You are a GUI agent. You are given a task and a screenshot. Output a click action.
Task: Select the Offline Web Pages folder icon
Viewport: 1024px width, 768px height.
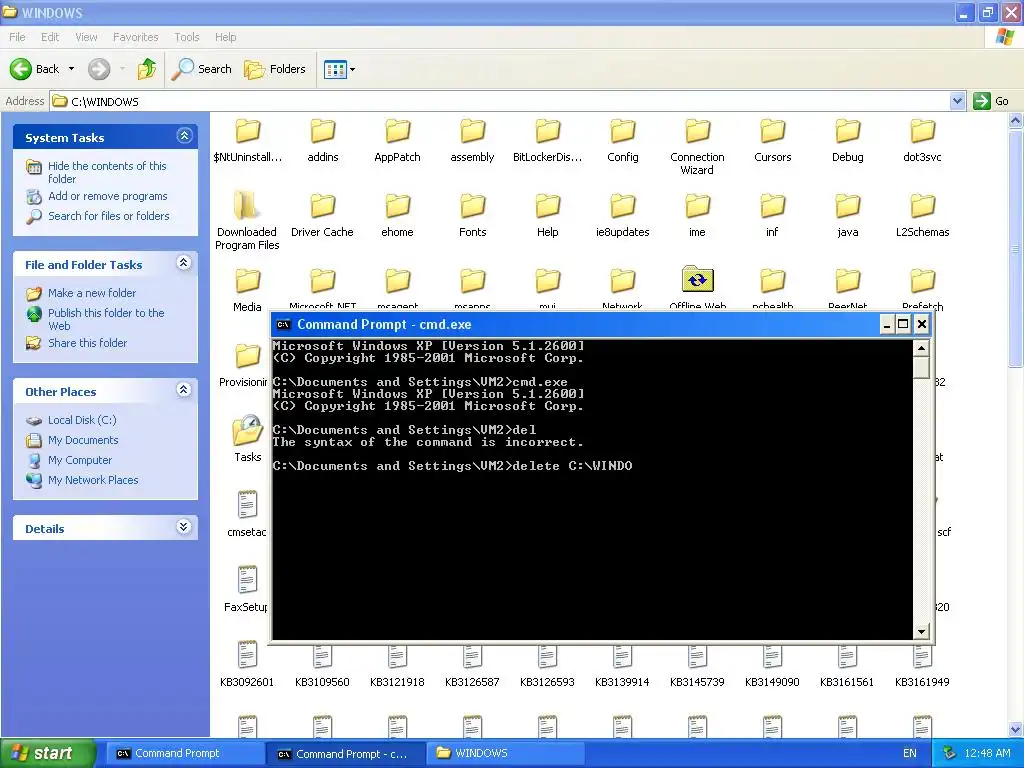[x=697, y=280]
